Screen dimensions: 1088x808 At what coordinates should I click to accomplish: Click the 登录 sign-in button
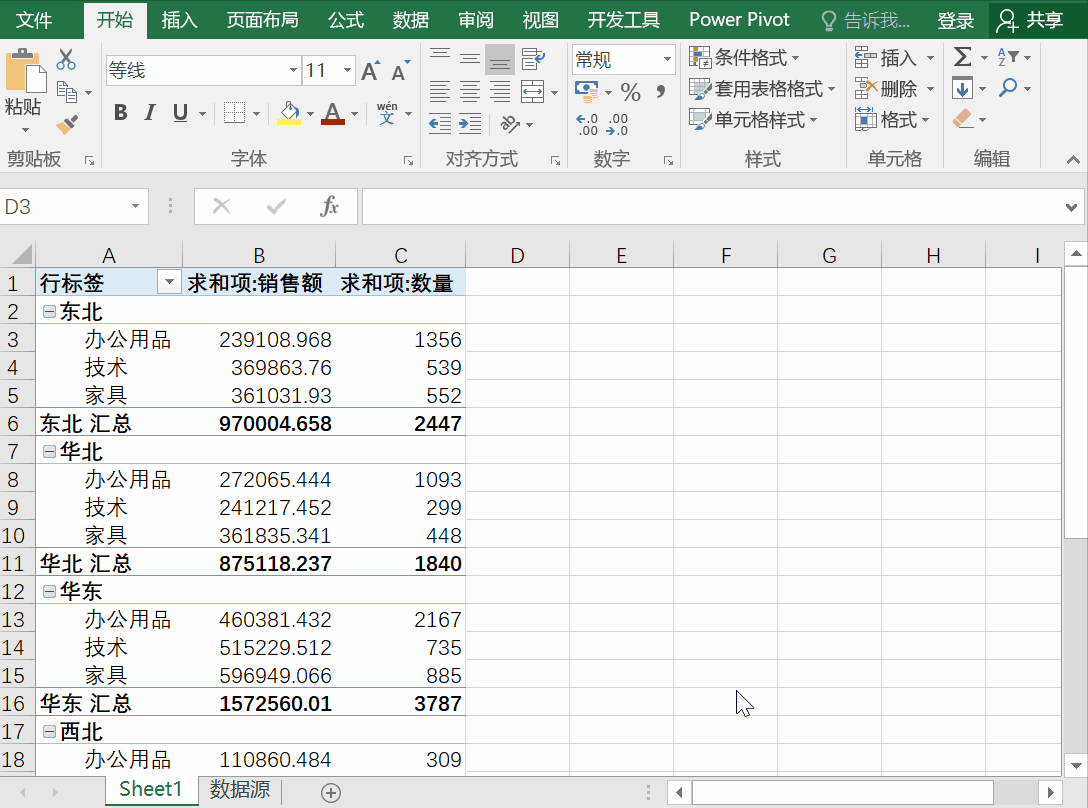(955, 21)
